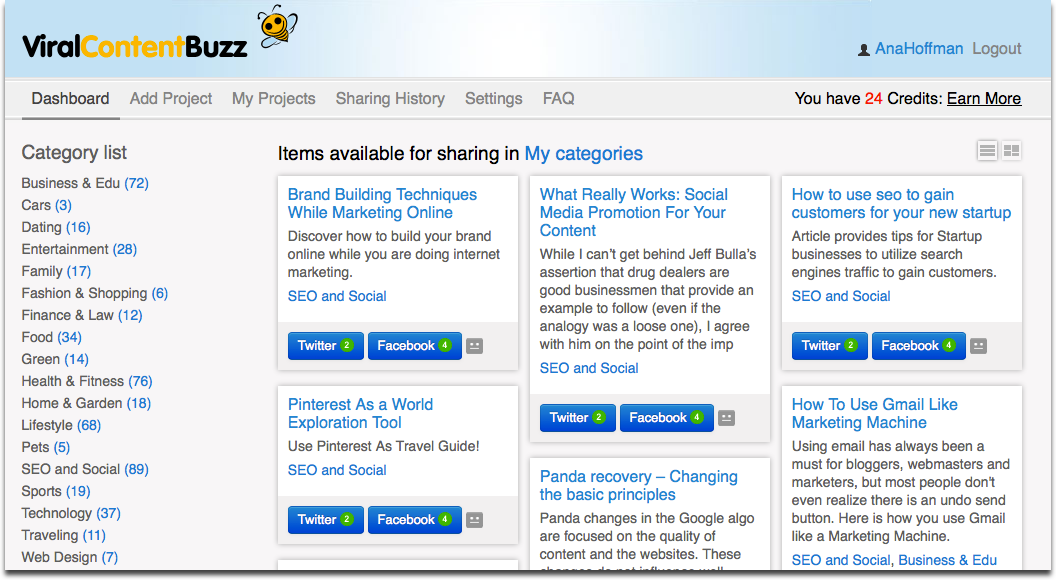The width and height of the screenshot is (1056, 580).
Task: Click the user profile icon beside AnaHoffman
Action: pyautogui.click(x=864, y=50)
